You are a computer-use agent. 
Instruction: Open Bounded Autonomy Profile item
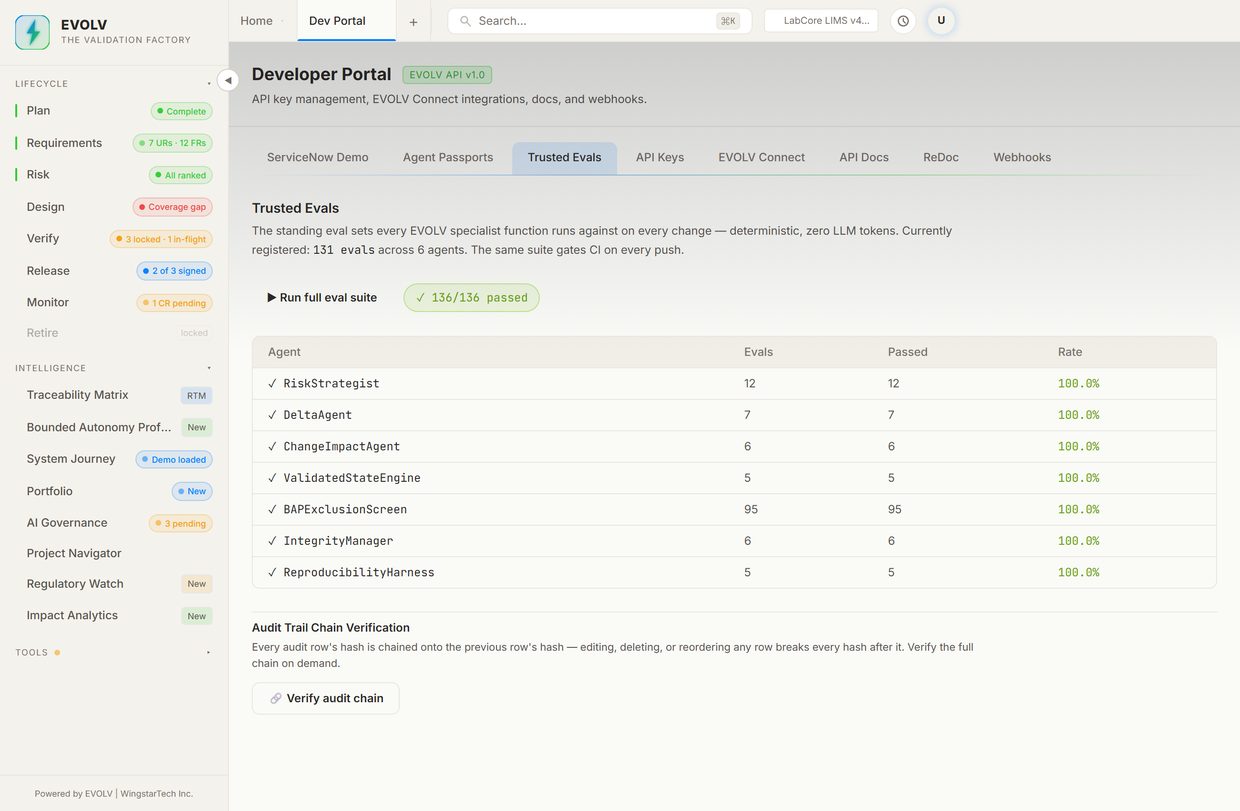click(x=114, y=427)
